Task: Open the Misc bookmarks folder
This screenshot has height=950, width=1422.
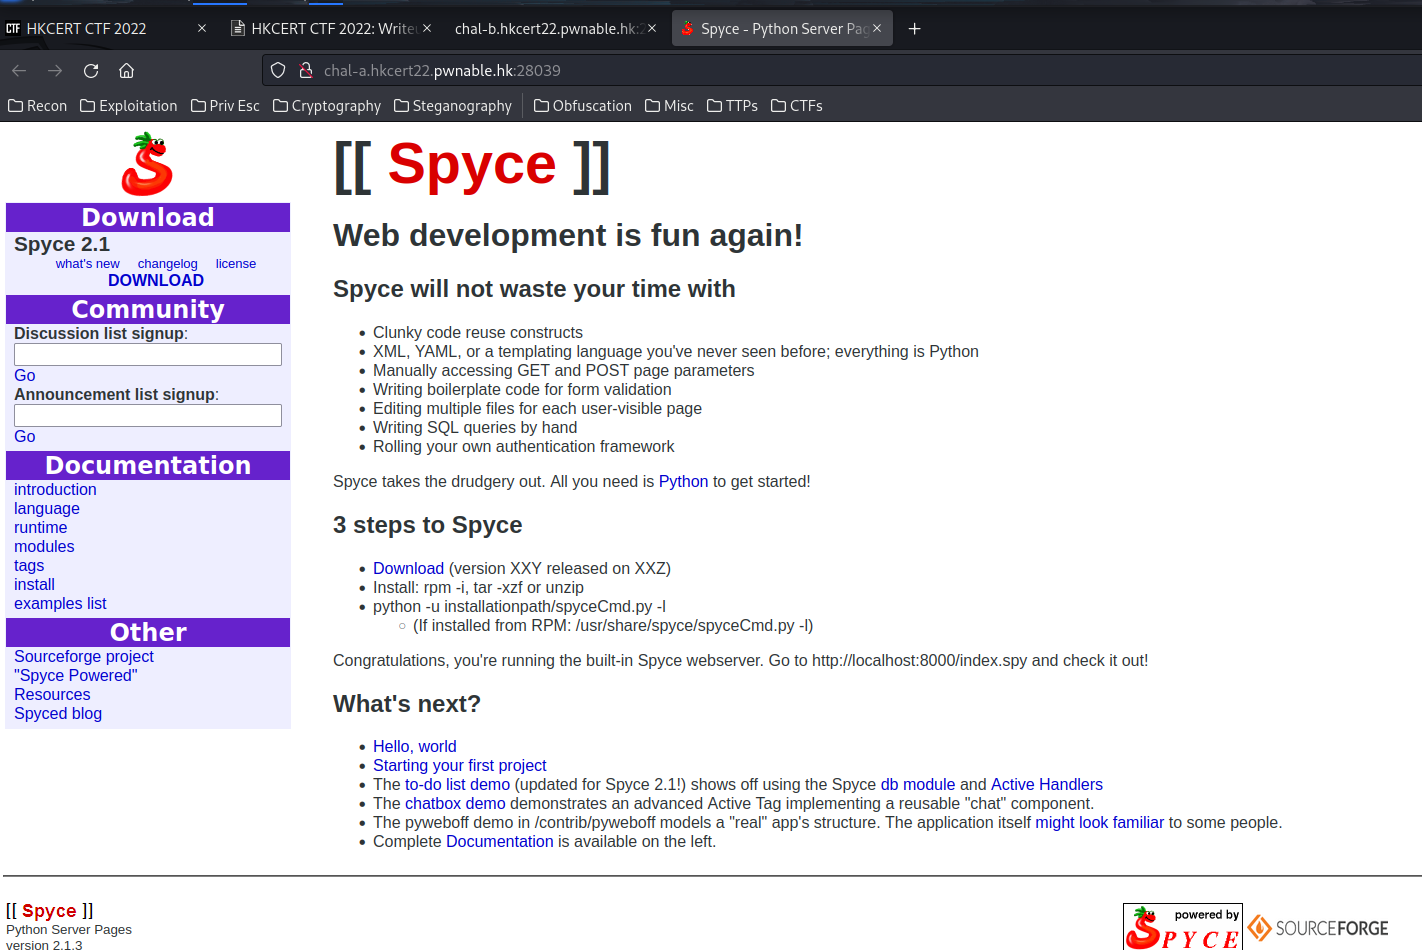Action: coord(669,106)
